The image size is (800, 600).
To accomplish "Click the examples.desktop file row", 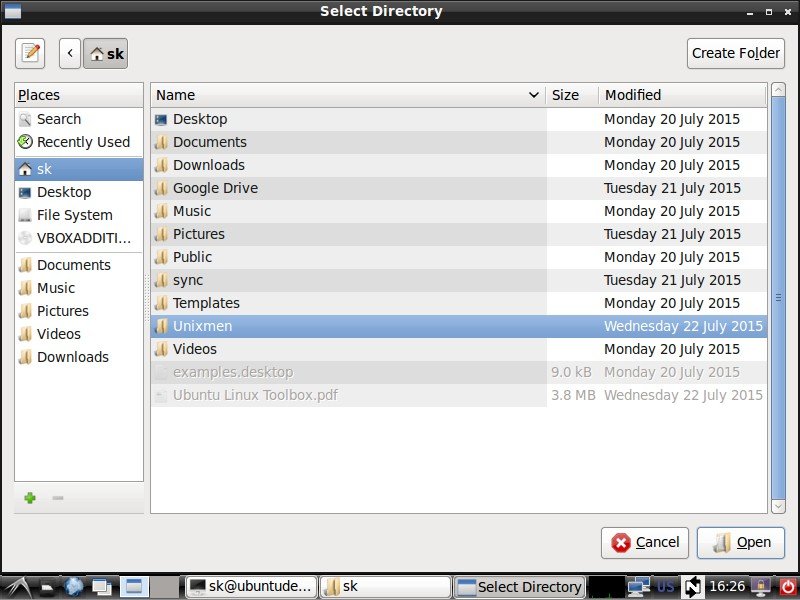I will (x=459, y=372).
